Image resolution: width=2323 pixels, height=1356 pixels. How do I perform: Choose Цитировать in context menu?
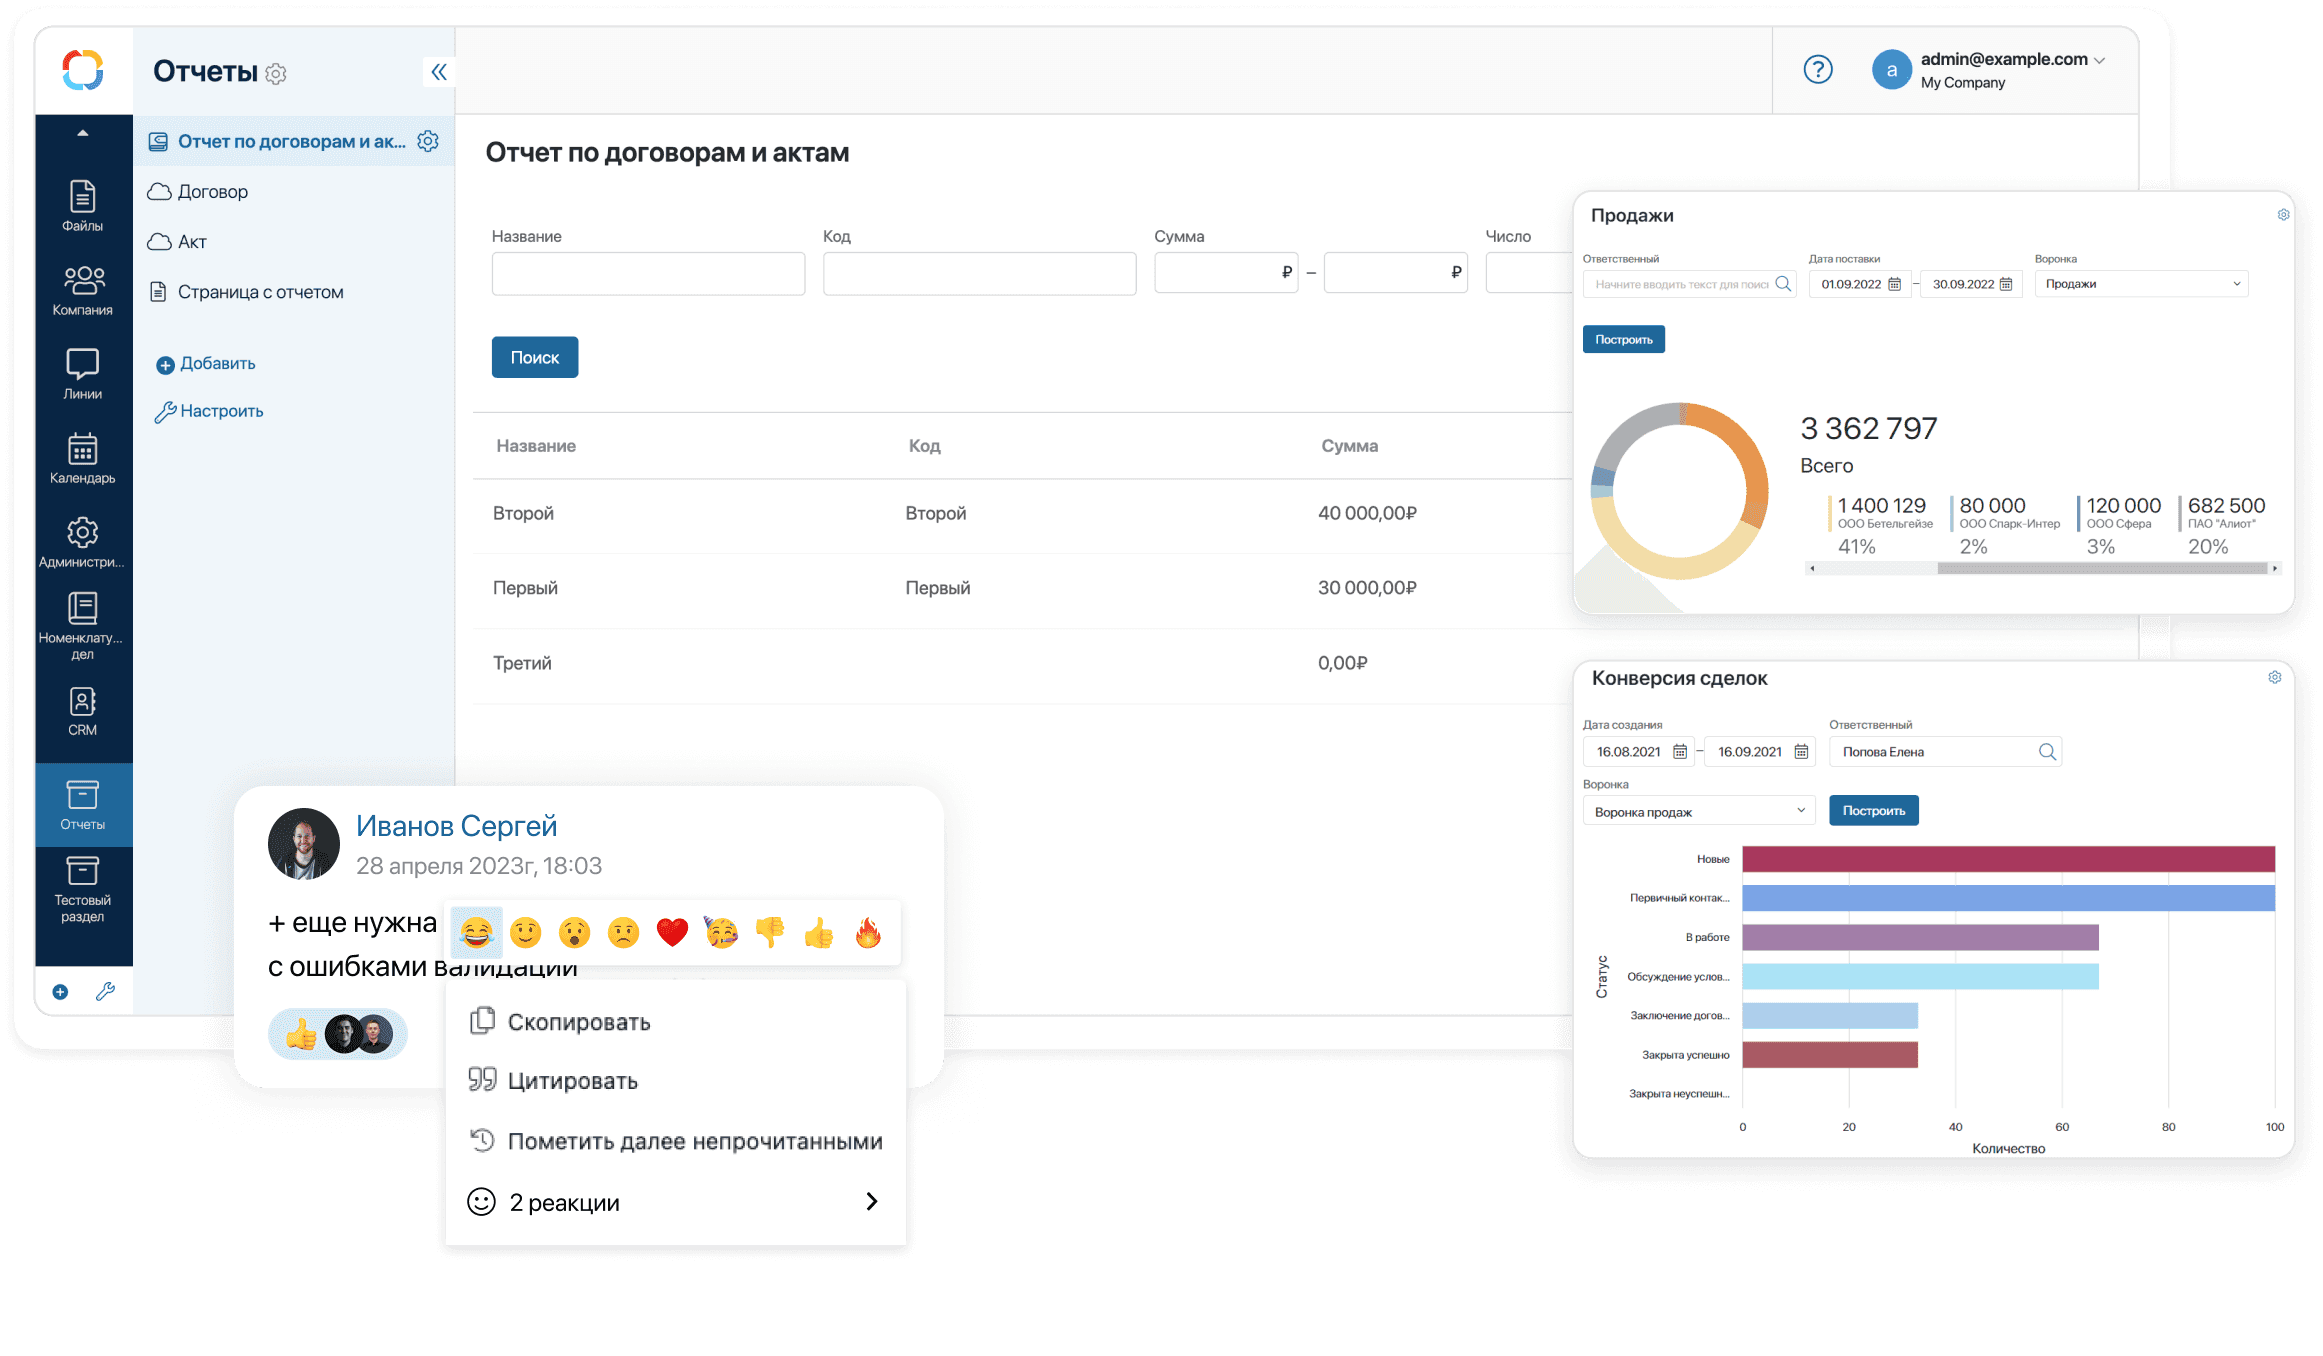(x=572, y=1081)
